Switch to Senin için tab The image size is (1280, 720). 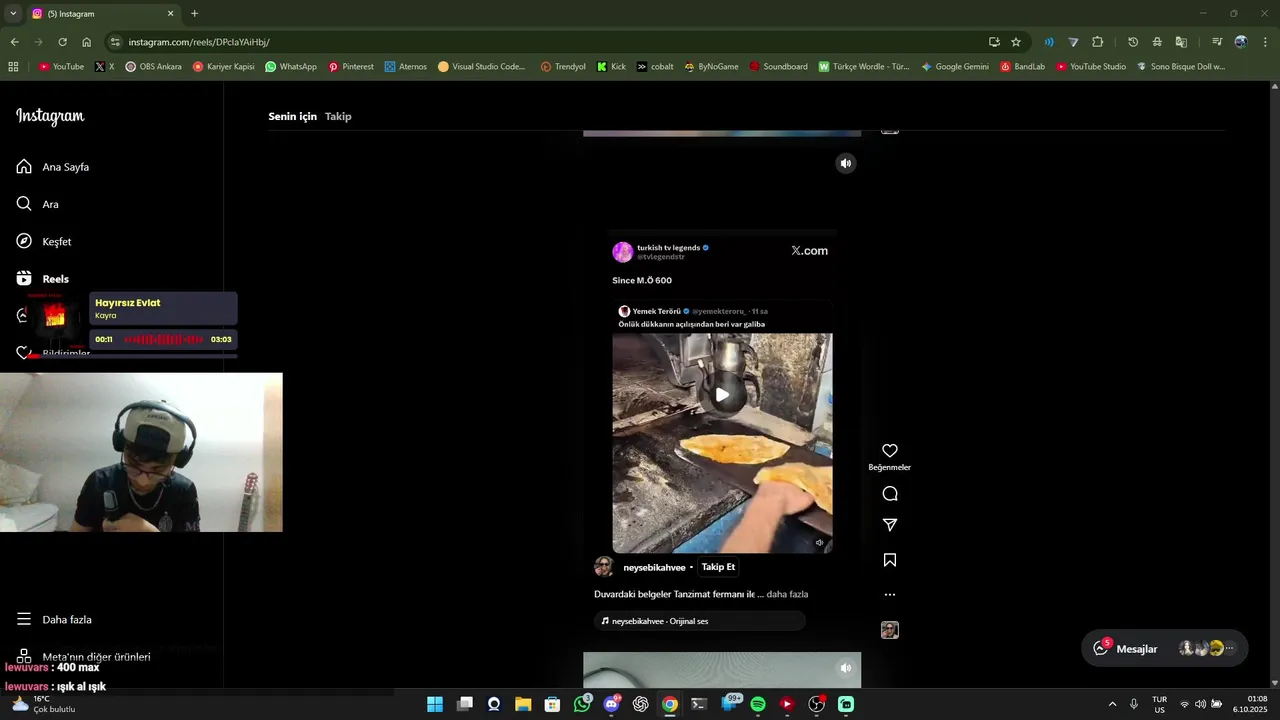[x=292, y=117]
